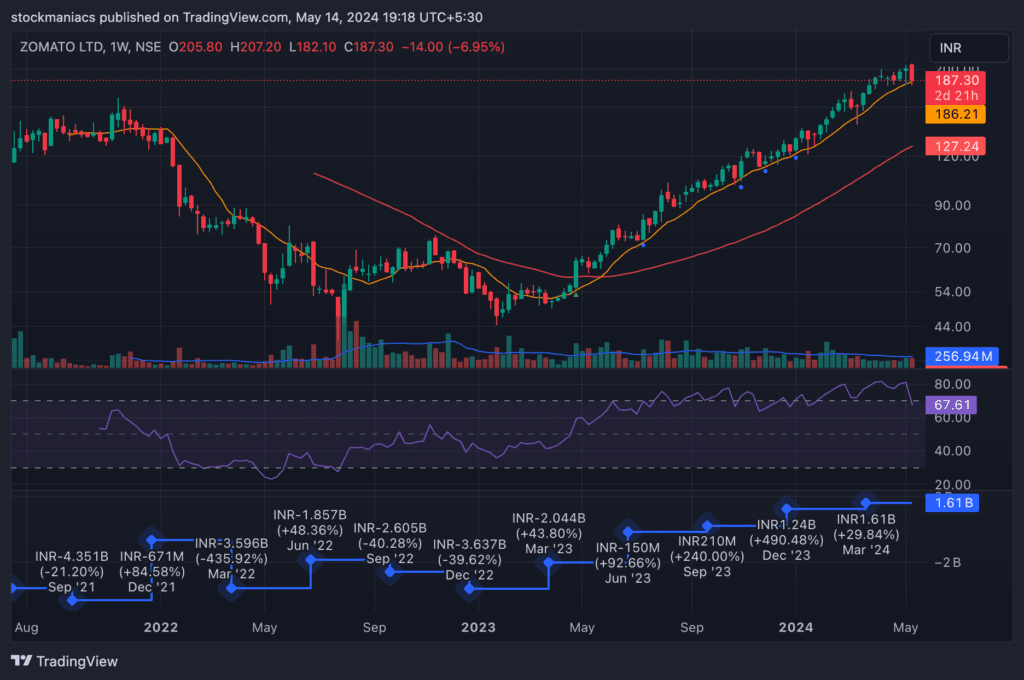The image size is (1024, 680).
Task: Click the 90.00 price axis label
Action: point(952,205)
